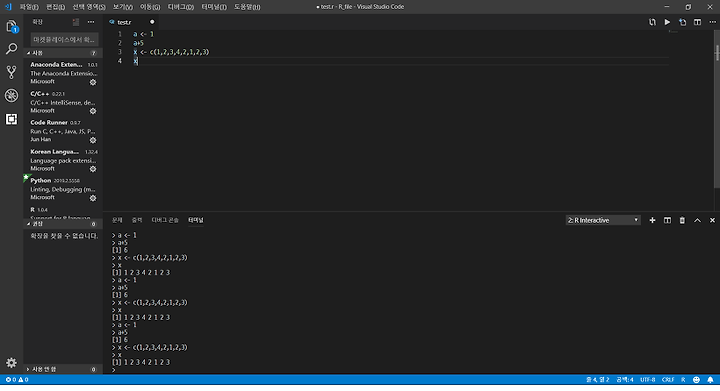Image resolution: width=720 pixels, height=391 pixels.
Task: Expand the 사용 안 함 (disabled) section
Action: click(63, 369)
